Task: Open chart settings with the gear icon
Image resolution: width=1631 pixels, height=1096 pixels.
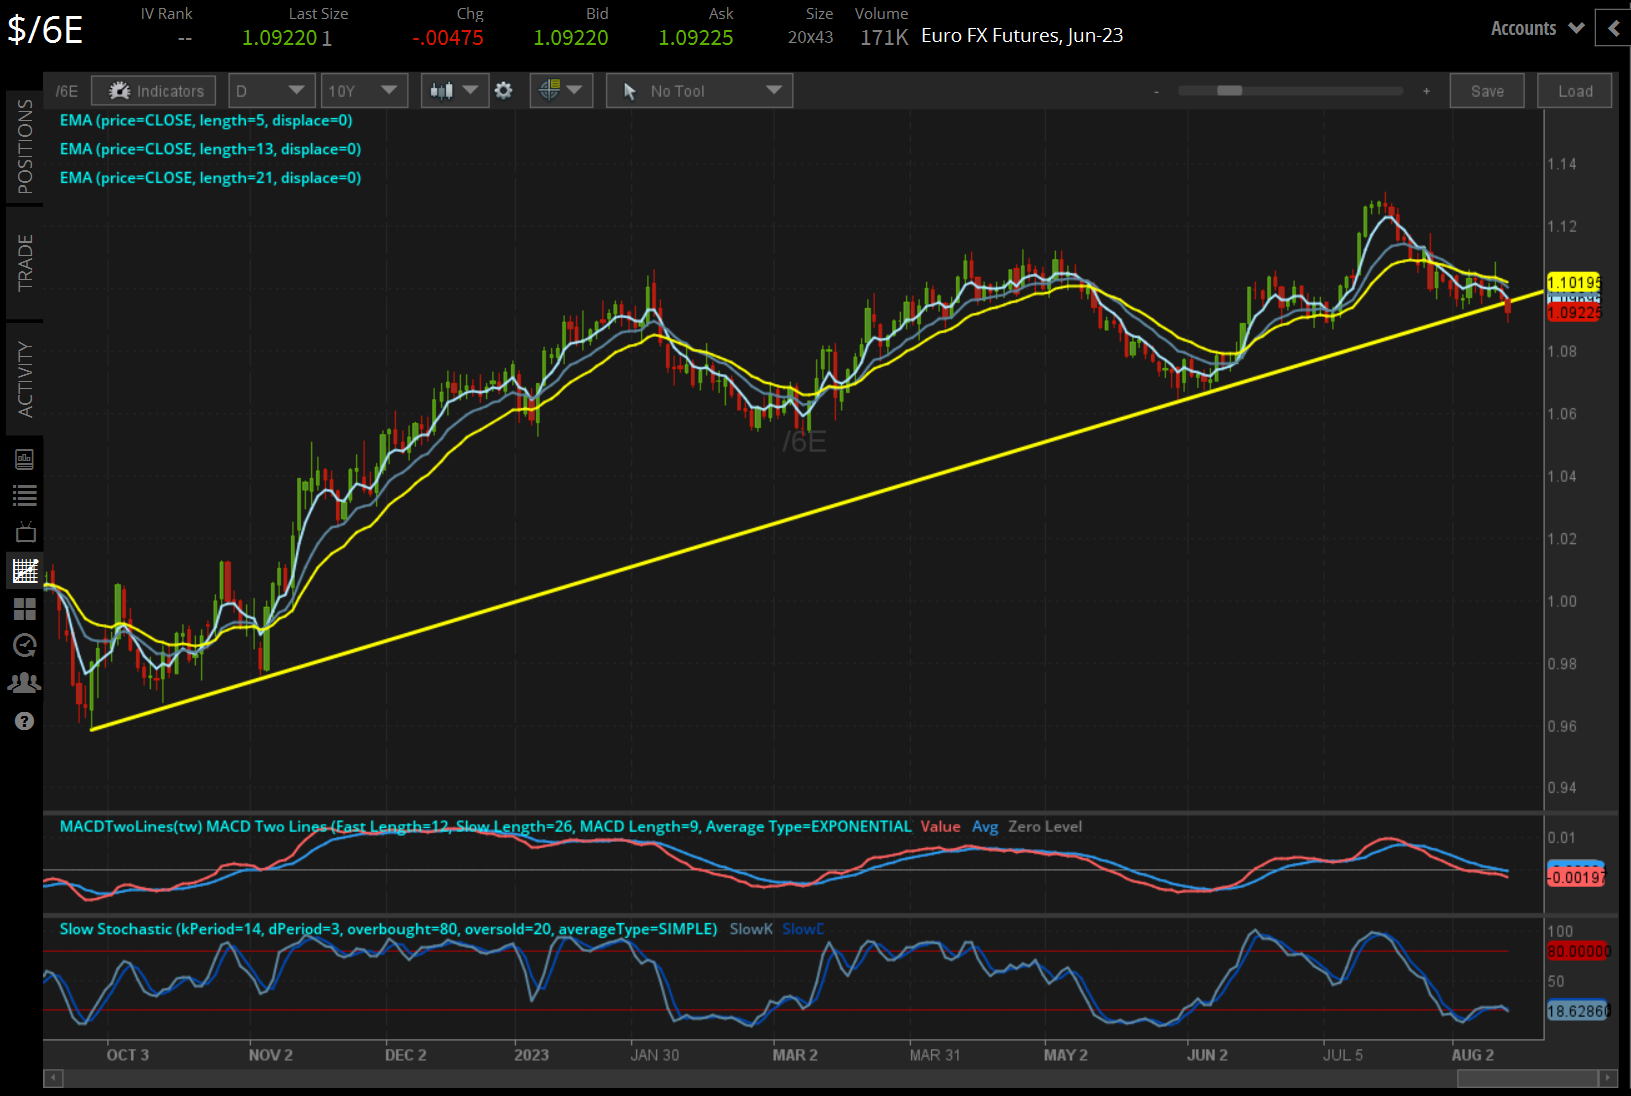Action: click(503, 90)
